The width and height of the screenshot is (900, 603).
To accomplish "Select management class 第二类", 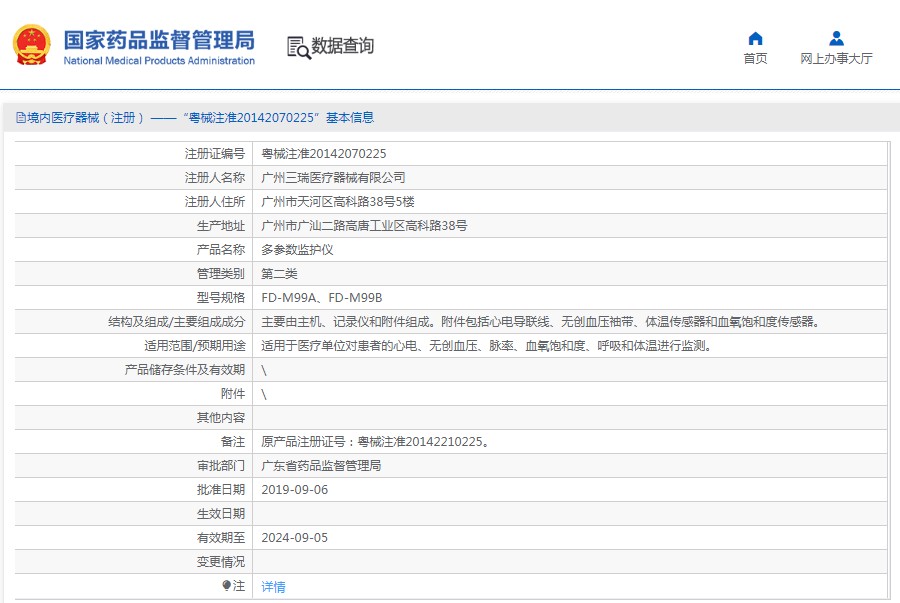I will [279, 274].
